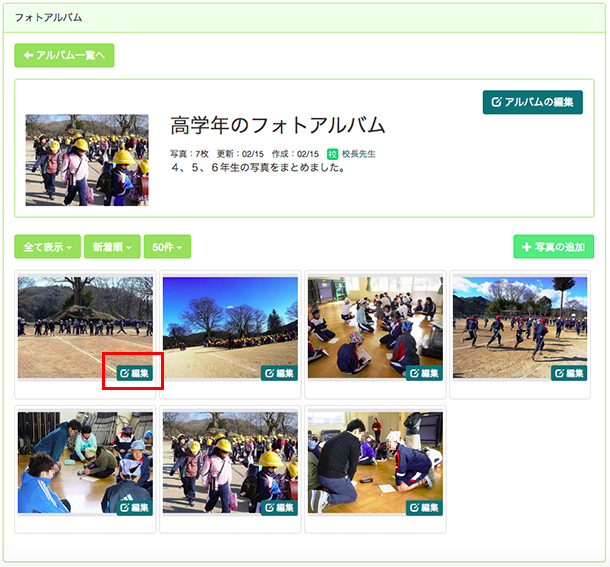610x567 pixels.
Task: Add a photo with 写真の追加
Action: [x=554, y=247]
